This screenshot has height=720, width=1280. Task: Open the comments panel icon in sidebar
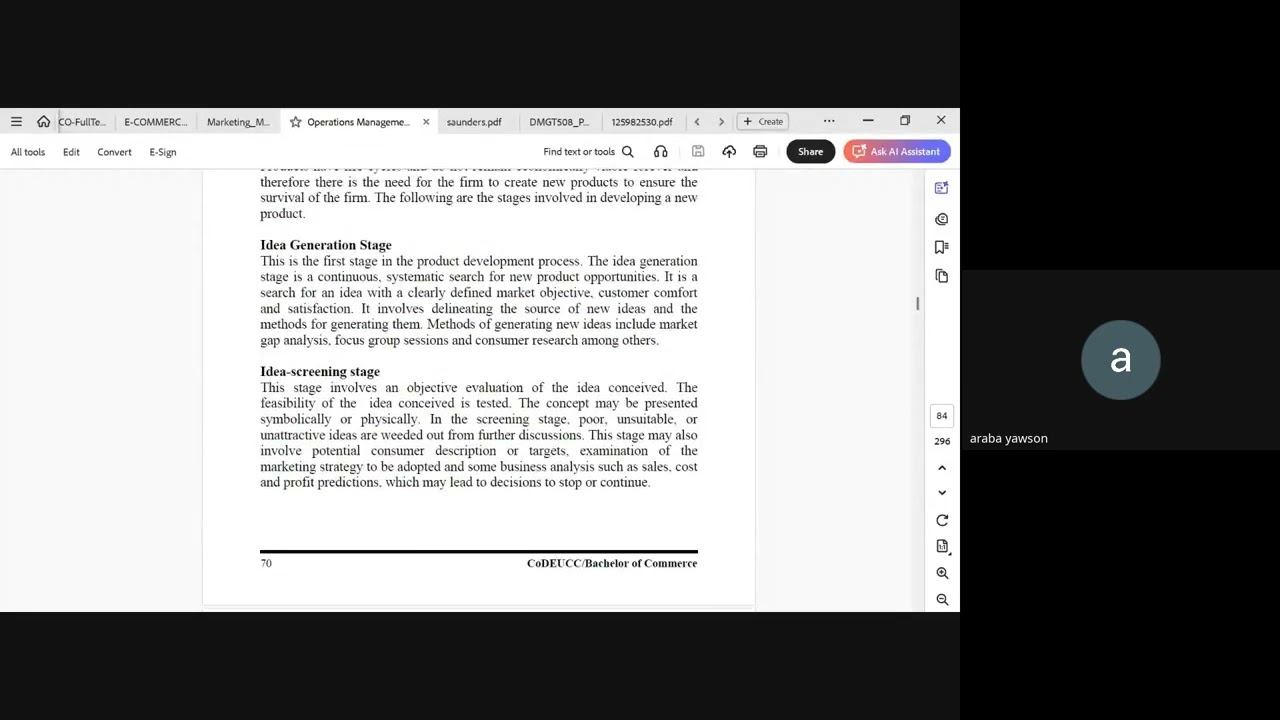pyautogui.click(x=941, y=219)
